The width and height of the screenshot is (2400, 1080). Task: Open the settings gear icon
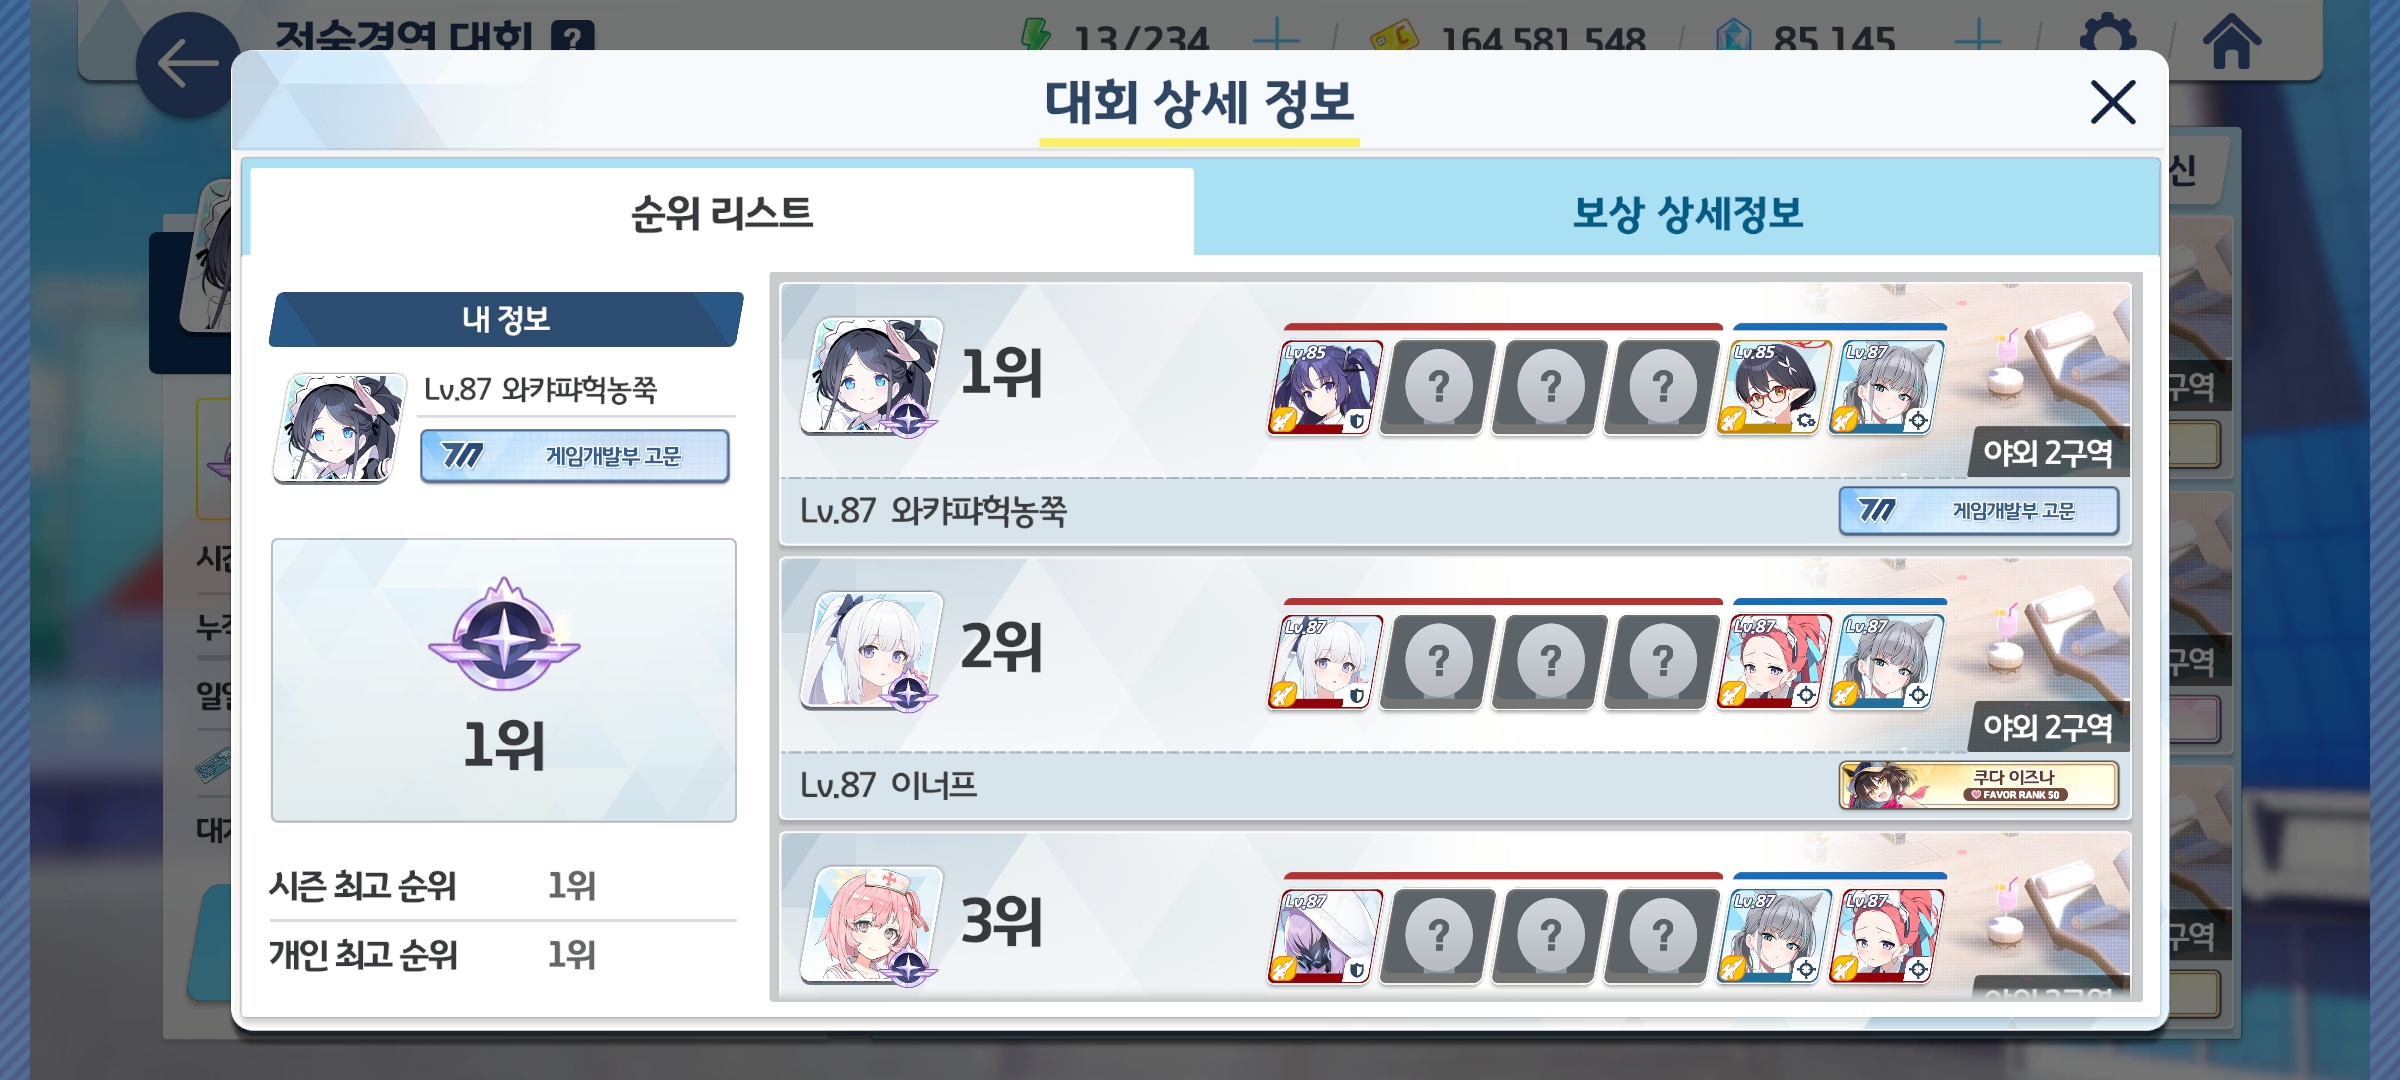[2107, 38]
